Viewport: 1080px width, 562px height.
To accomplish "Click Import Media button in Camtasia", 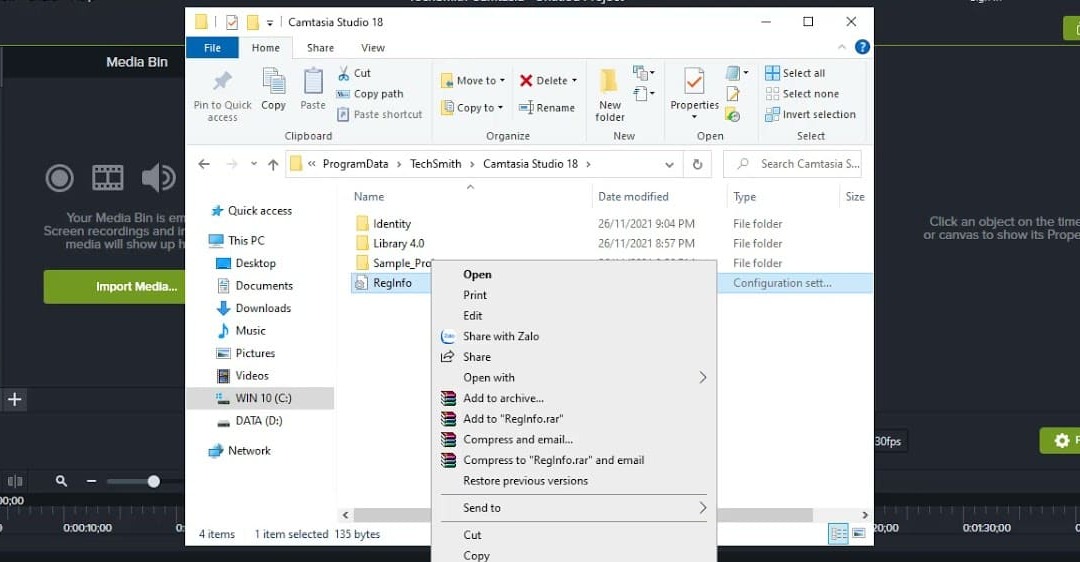I will tap(115, 287).
